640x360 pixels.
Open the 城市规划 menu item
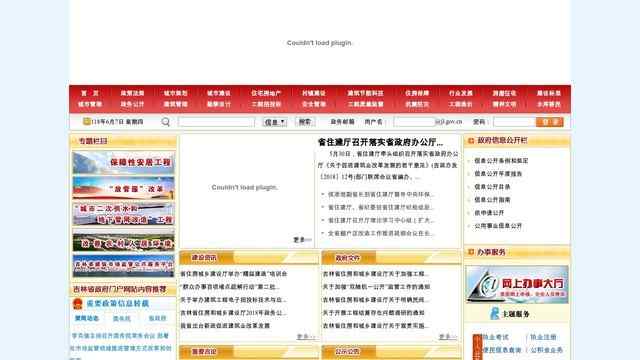pos(176,93)
